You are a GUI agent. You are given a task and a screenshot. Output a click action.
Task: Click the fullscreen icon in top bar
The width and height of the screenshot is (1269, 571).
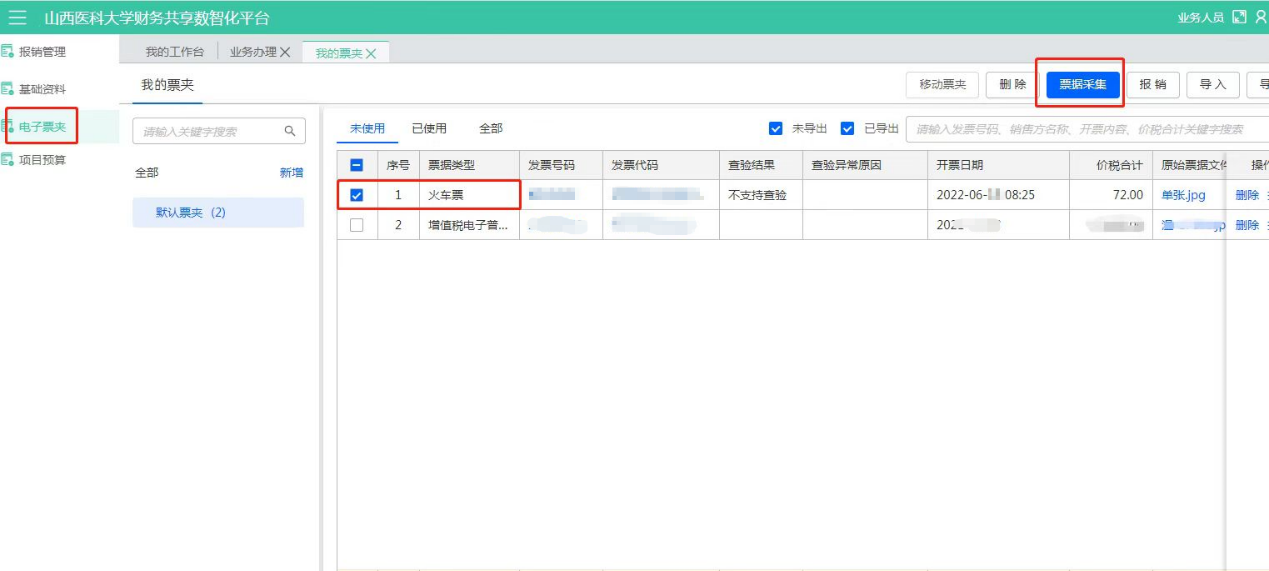[1239, 17]
